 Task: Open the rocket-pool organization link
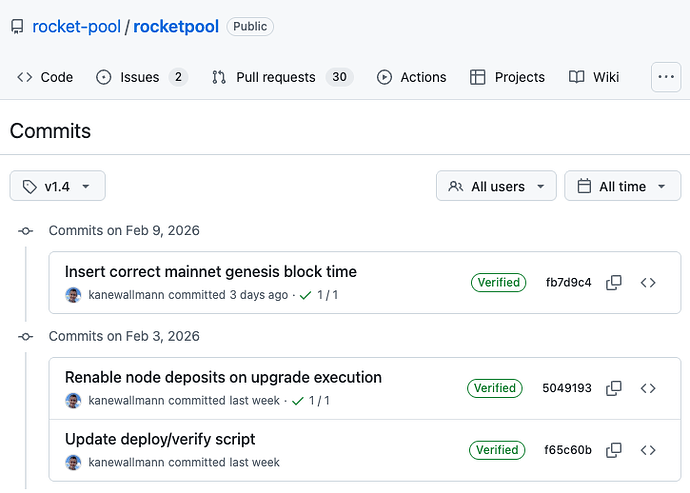[x=76, y=26]
